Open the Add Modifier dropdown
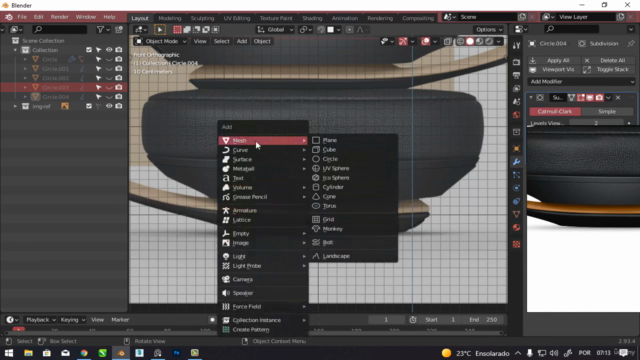The image size is (640, 360). [x=581, y=82]
